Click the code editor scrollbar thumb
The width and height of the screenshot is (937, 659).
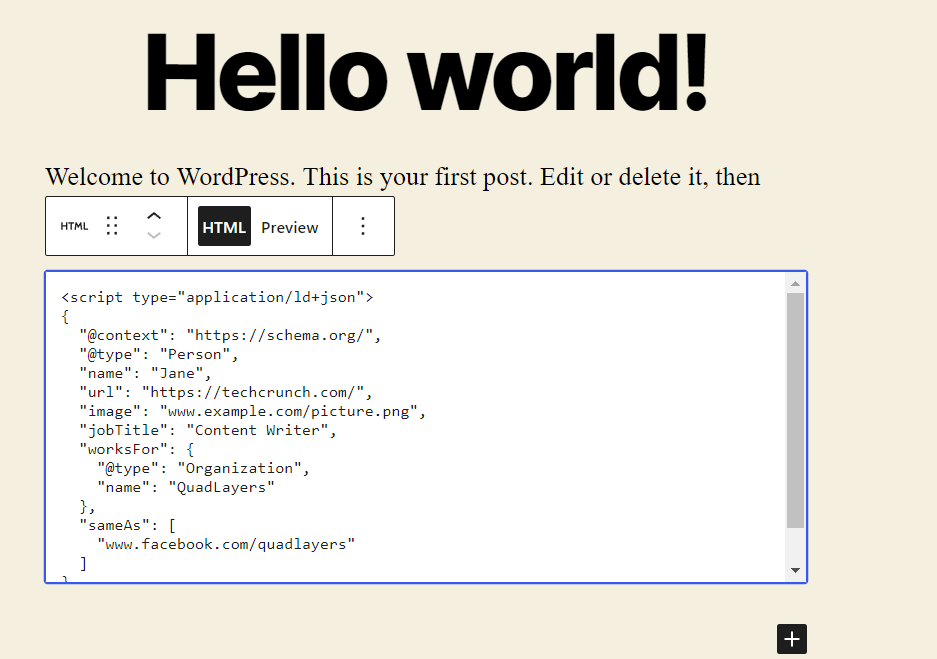pos(795,410)
